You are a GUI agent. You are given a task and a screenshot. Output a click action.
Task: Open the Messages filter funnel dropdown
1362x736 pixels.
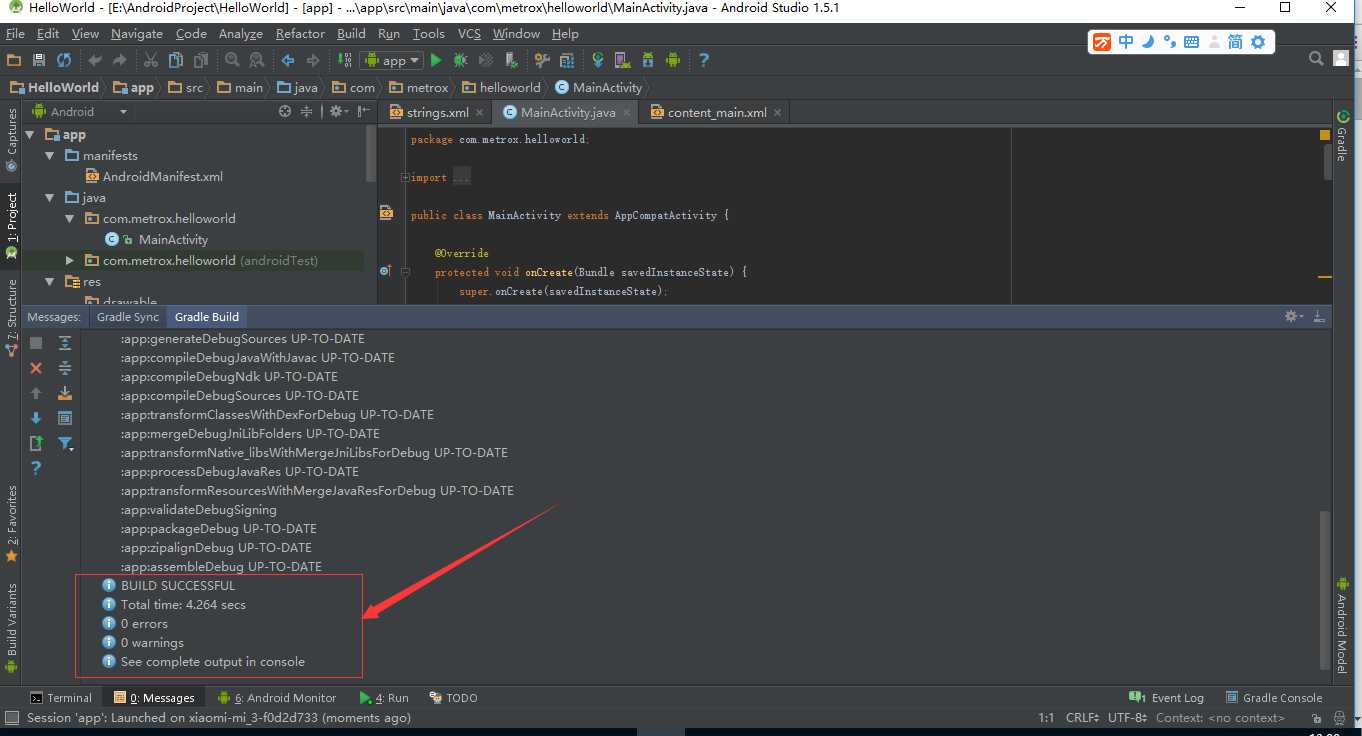[66, 443]
